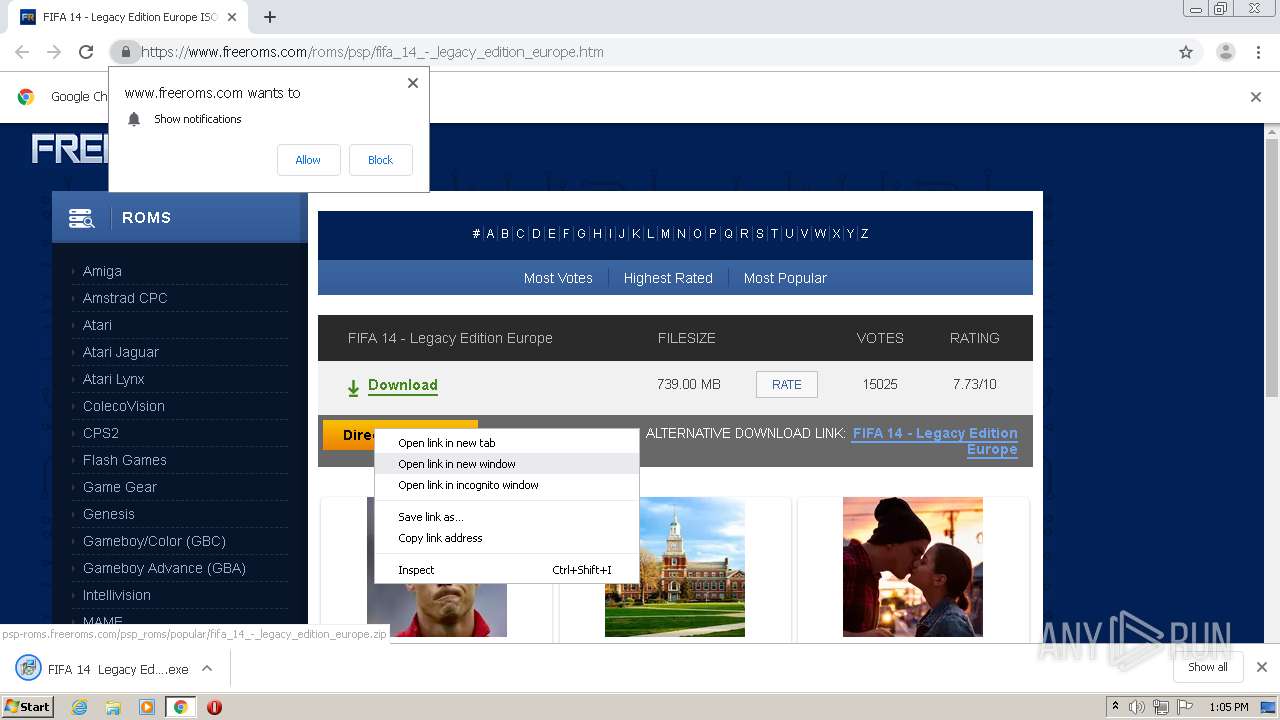This screenshot has width=1280, height=720.
Task: Open the Opera taskbar icon
Action: point(214,707)
